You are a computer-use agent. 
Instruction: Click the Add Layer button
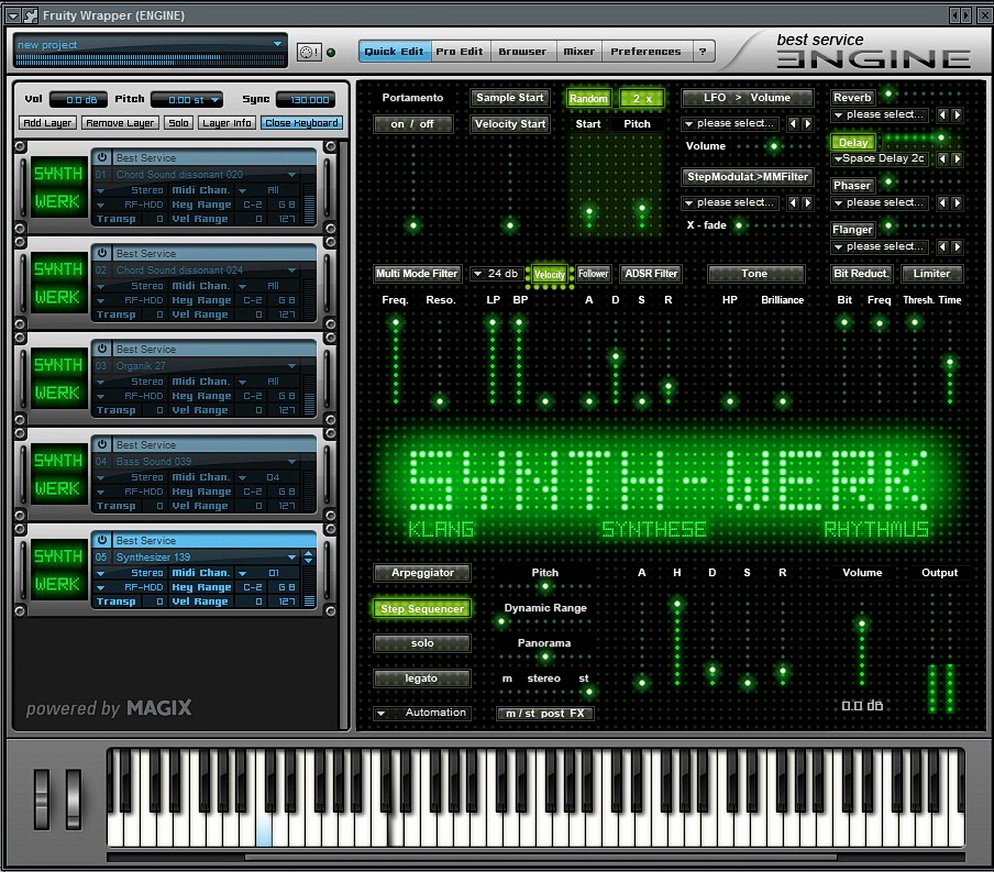point(48,123)
